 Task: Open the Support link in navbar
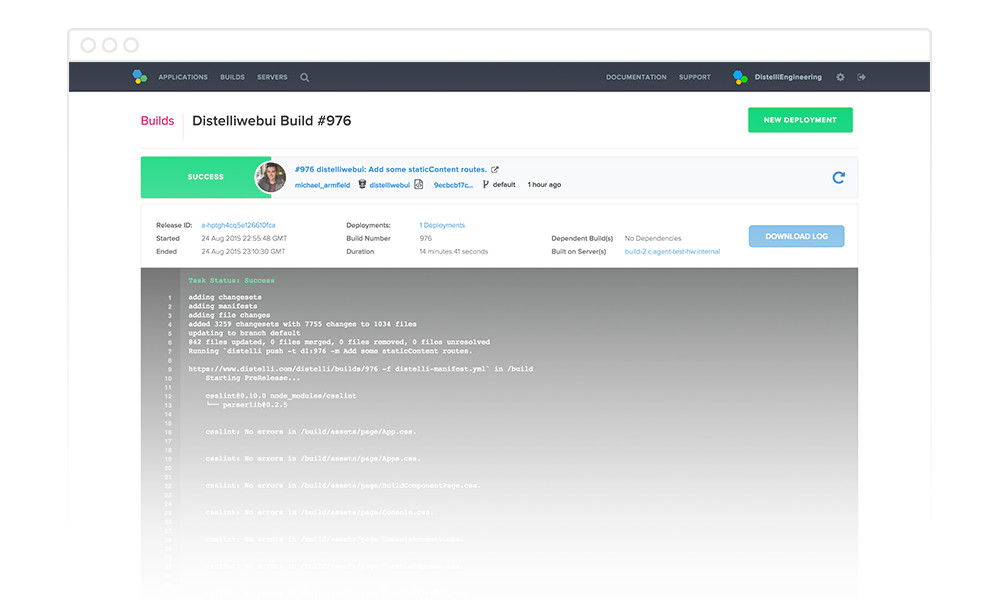695,77
